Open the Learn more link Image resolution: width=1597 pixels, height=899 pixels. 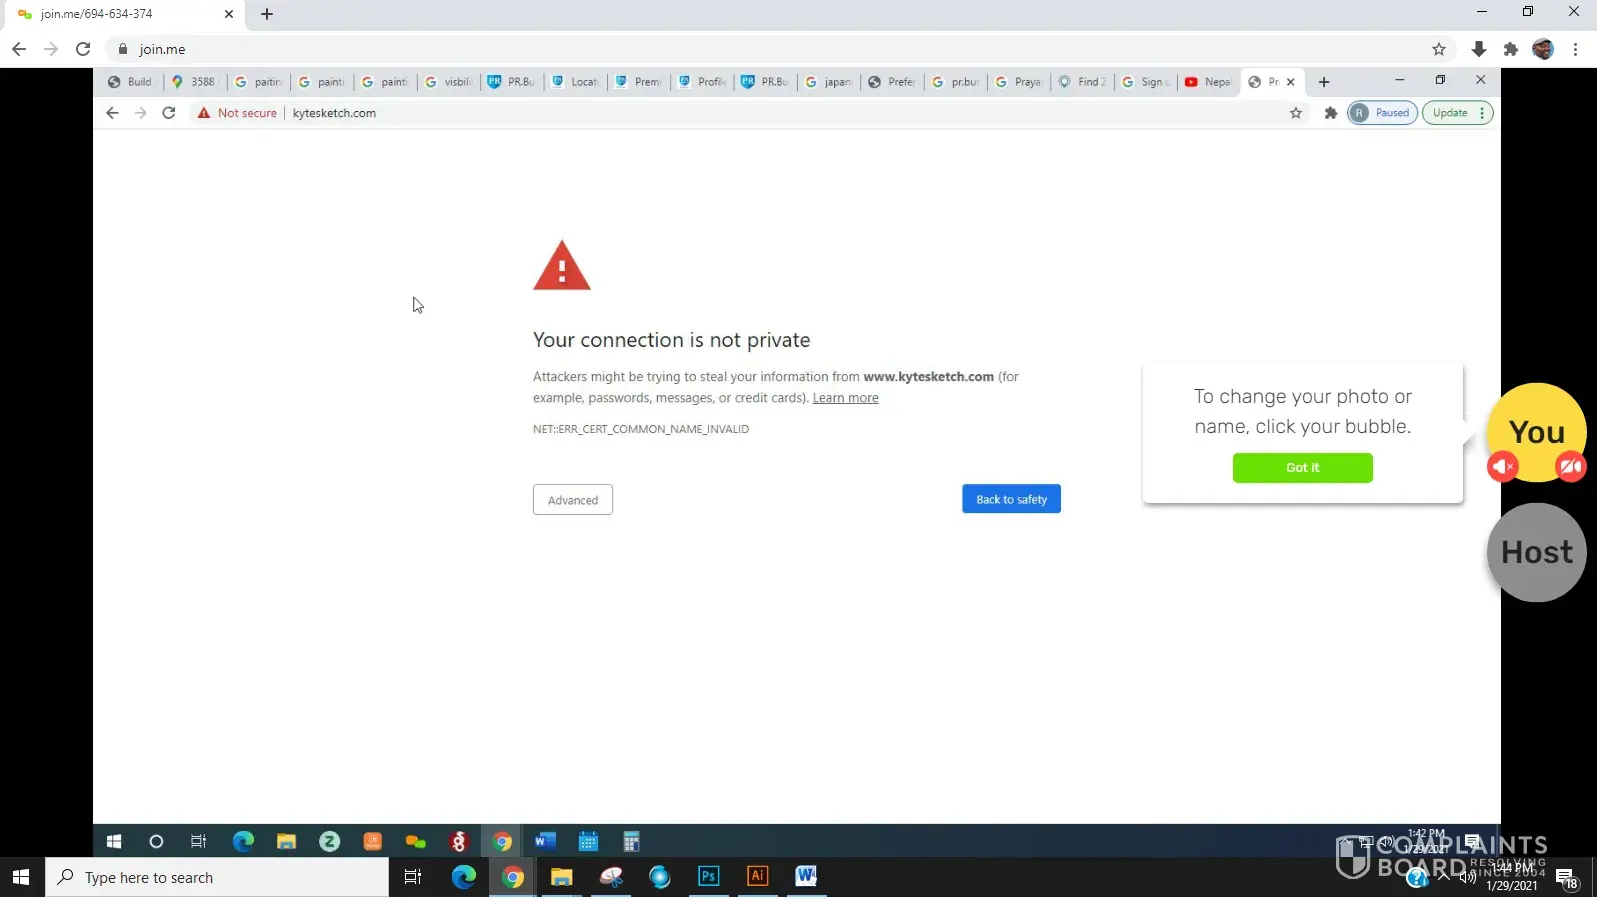click(x=845, y=398)
